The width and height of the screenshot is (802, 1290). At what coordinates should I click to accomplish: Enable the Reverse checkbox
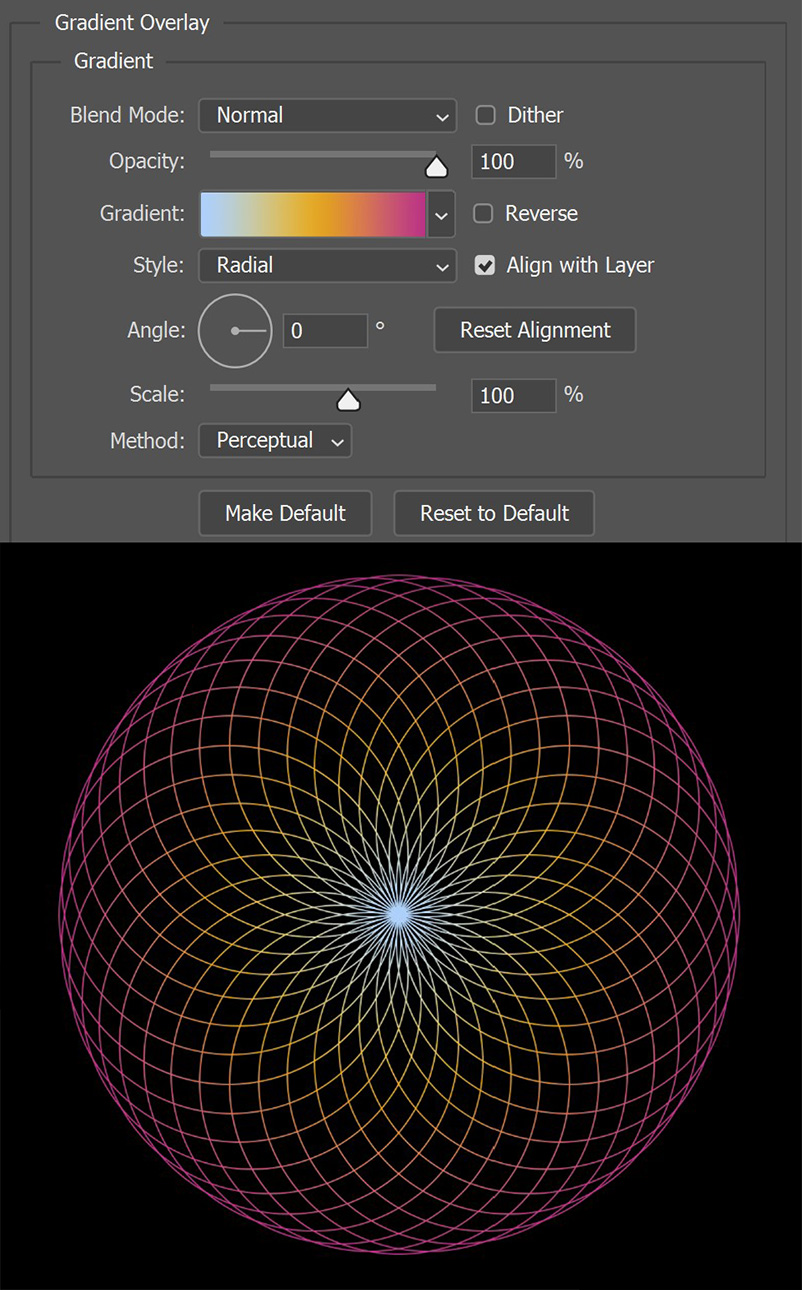tap(485, 213)
